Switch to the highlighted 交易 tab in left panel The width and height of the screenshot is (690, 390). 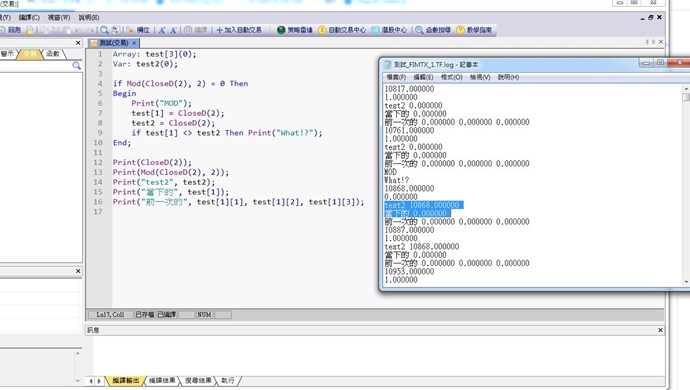tap(30, 54)
